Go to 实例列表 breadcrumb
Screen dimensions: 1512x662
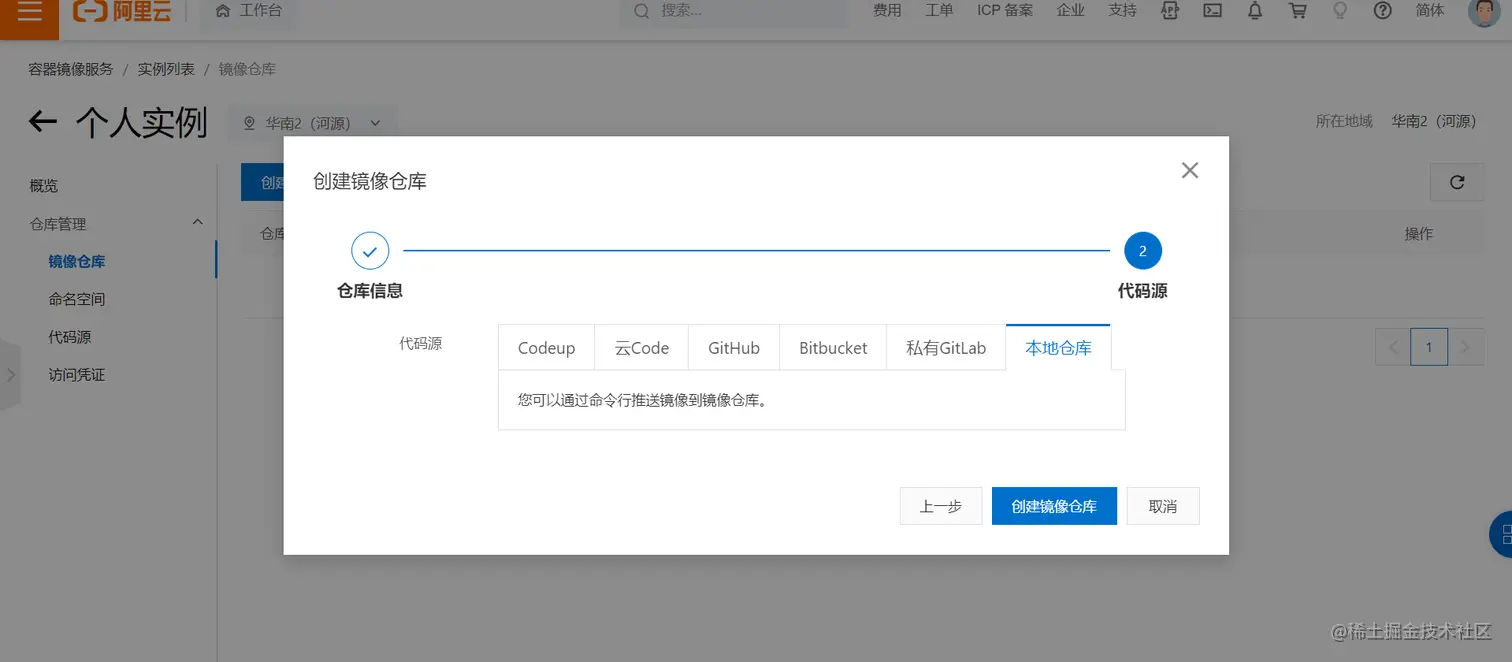166,69
